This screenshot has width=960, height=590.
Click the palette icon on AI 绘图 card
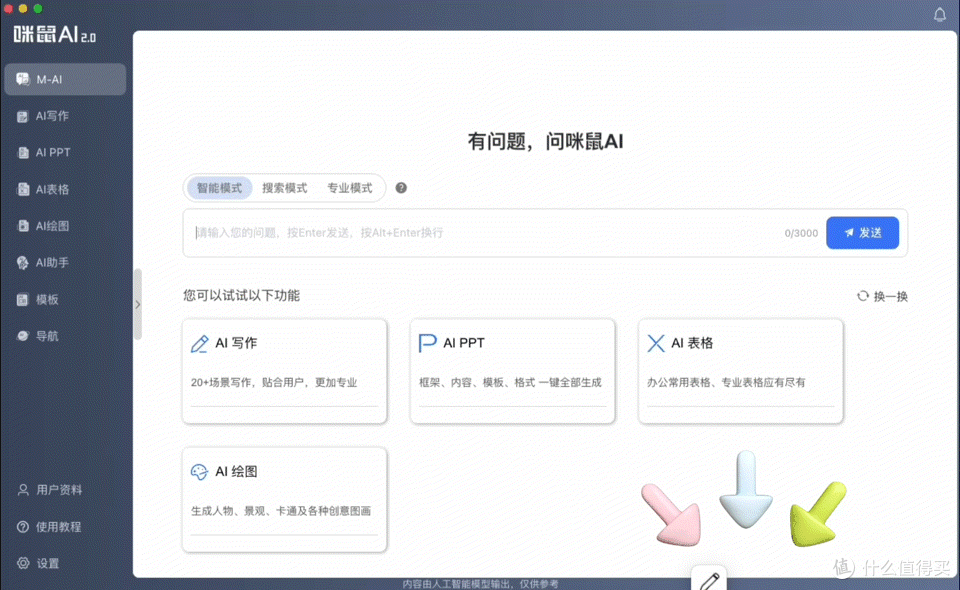200,472
